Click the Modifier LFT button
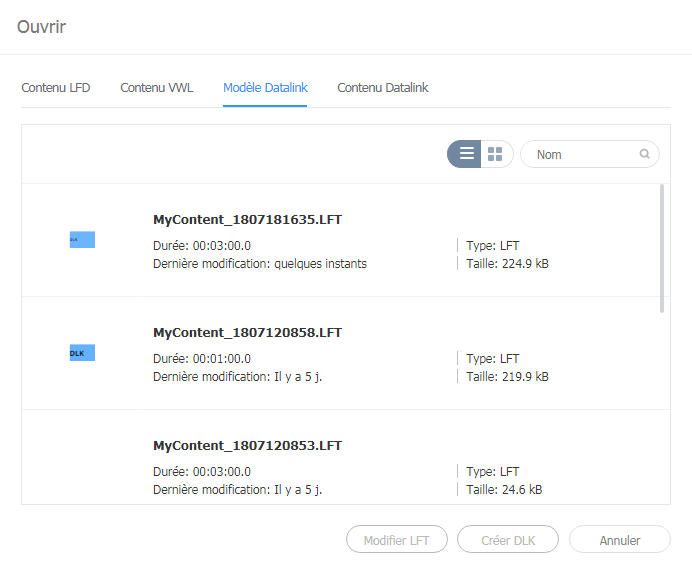 397,540
